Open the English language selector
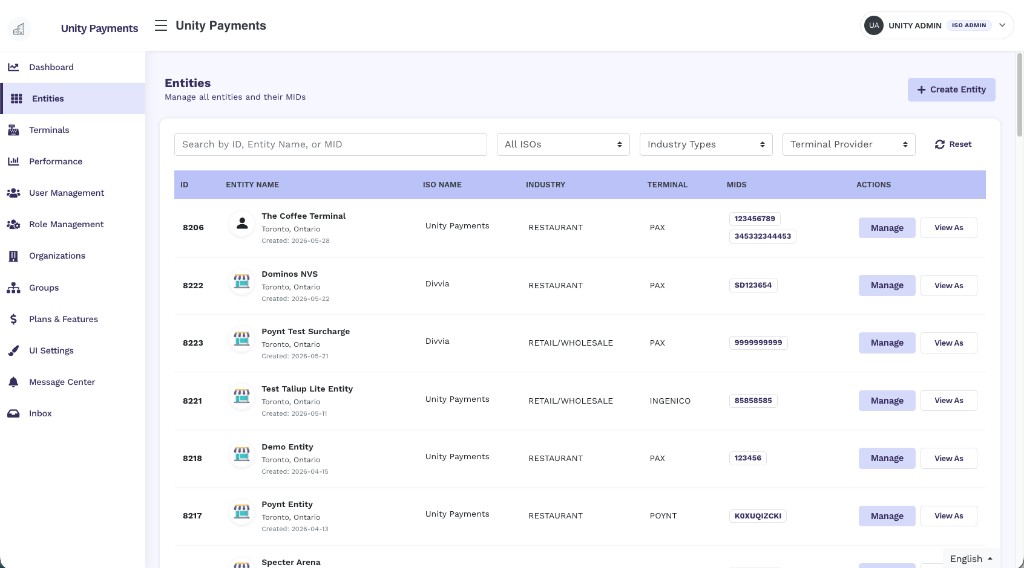 tap(970, 559)
